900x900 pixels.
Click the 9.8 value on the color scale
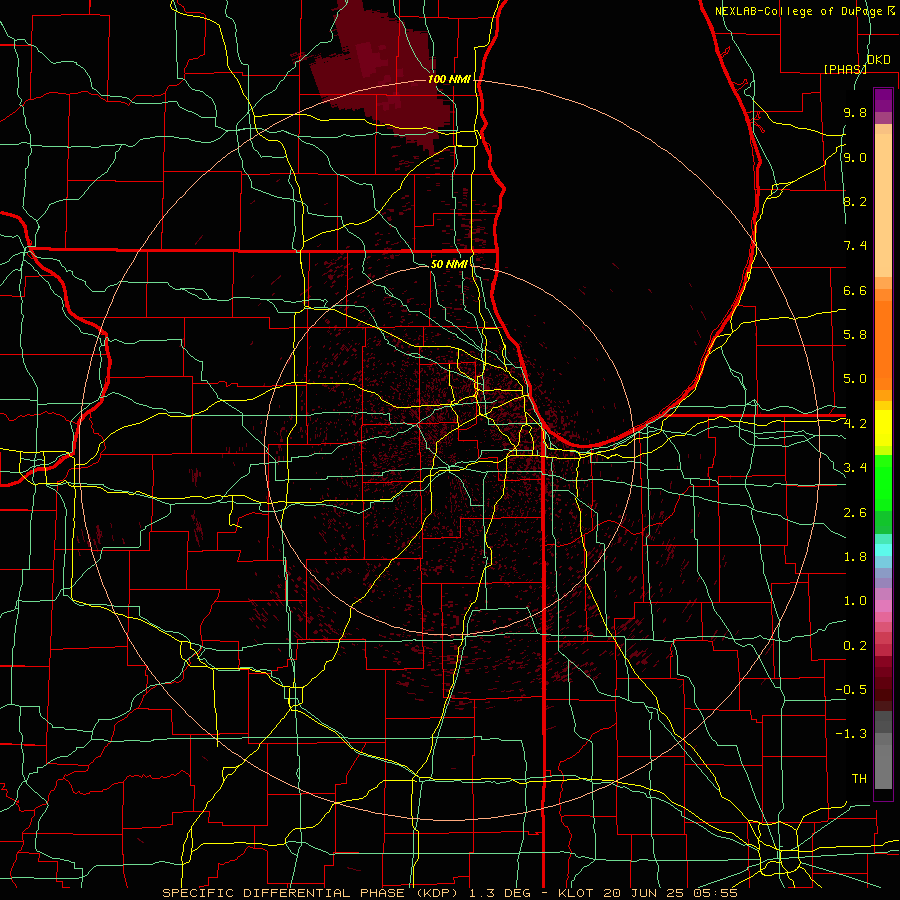(855, 112)
